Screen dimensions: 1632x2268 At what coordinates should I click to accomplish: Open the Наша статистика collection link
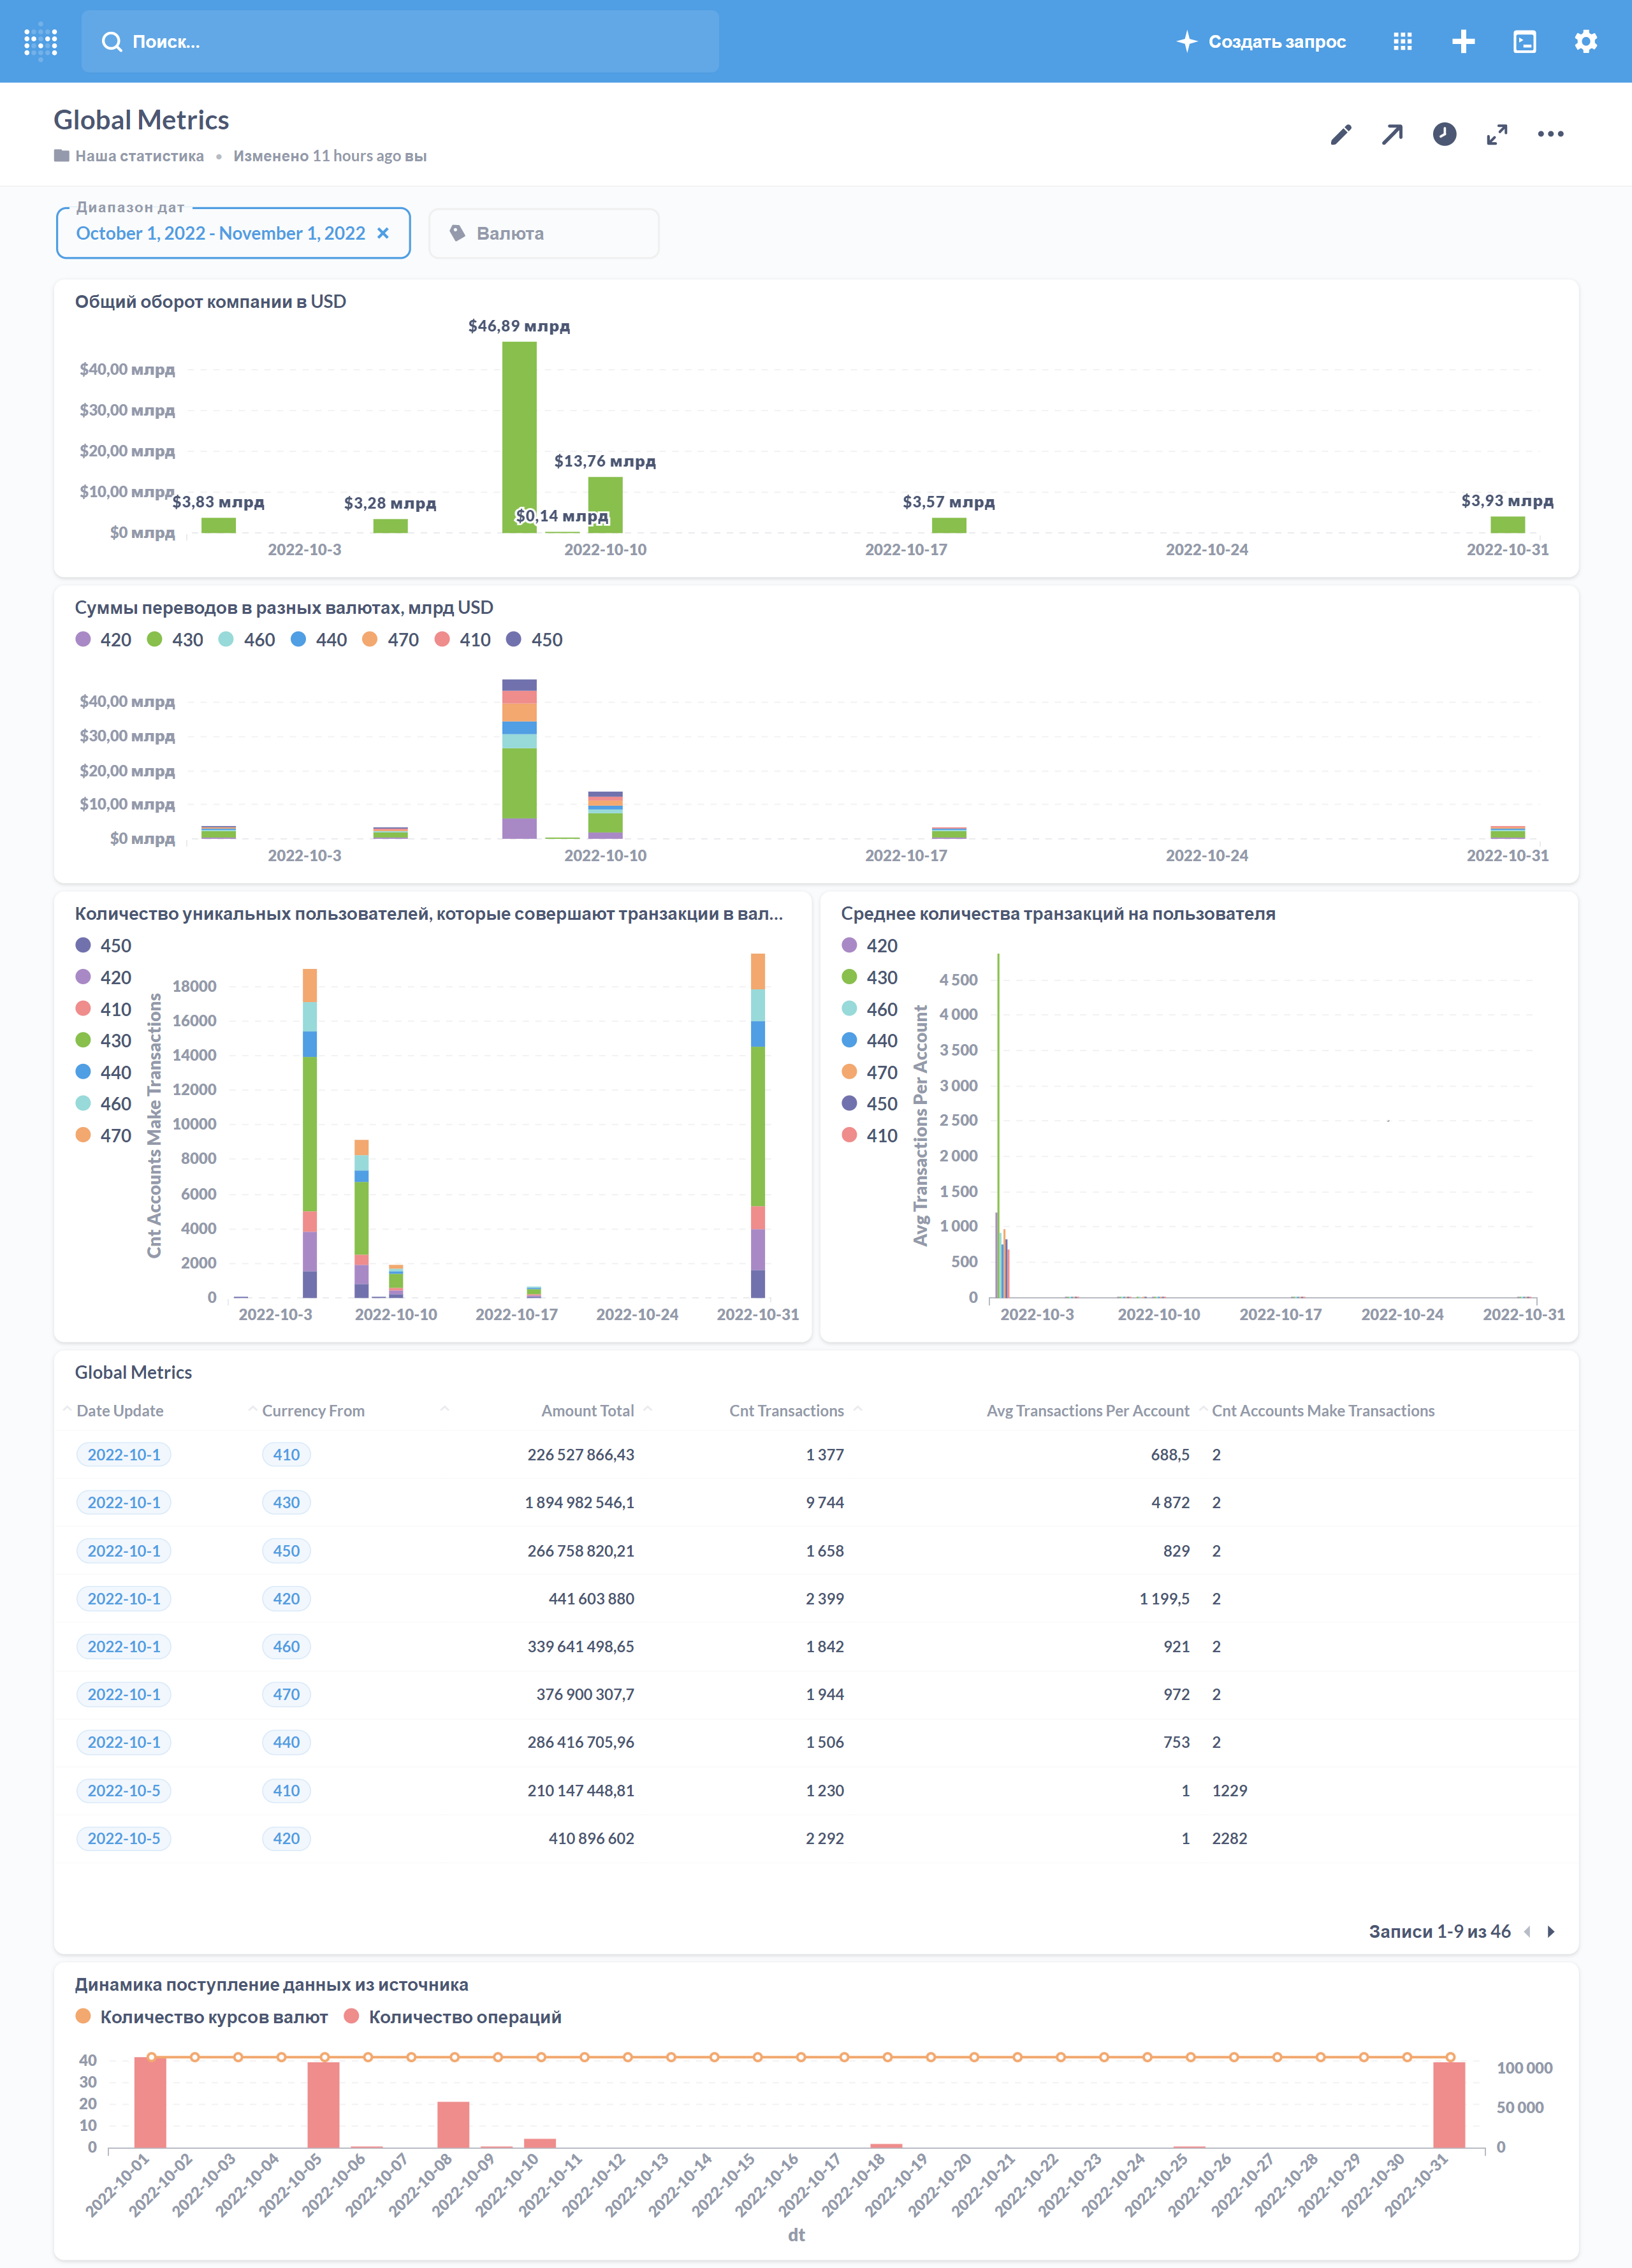[x=139, y=156]
